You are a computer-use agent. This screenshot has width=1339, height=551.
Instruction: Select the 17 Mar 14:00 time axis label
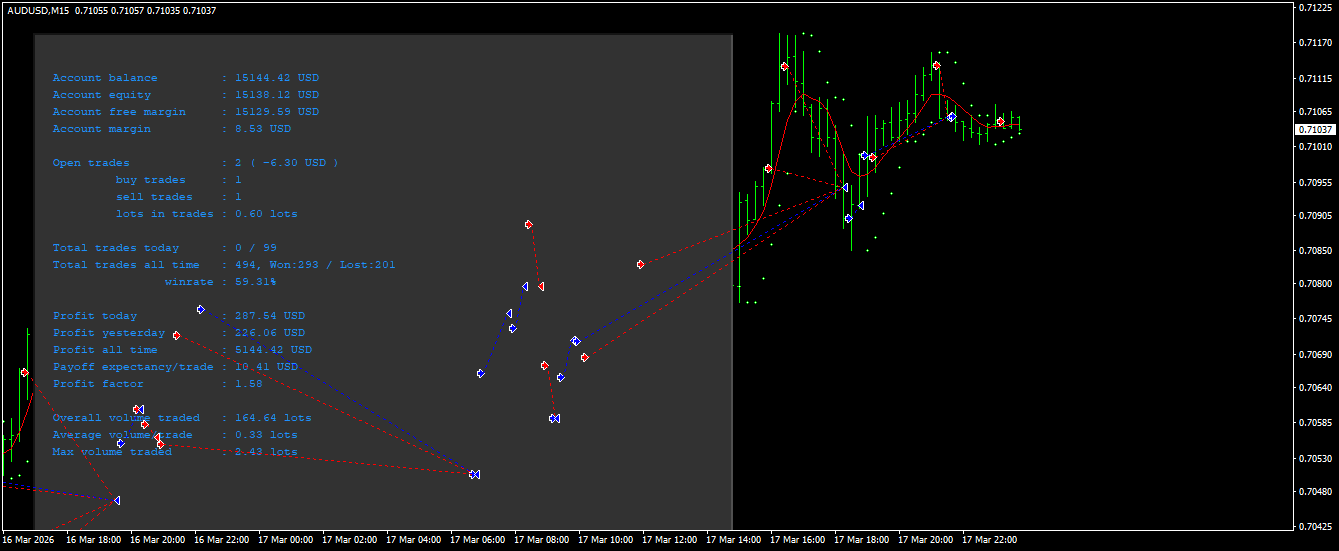733,540
